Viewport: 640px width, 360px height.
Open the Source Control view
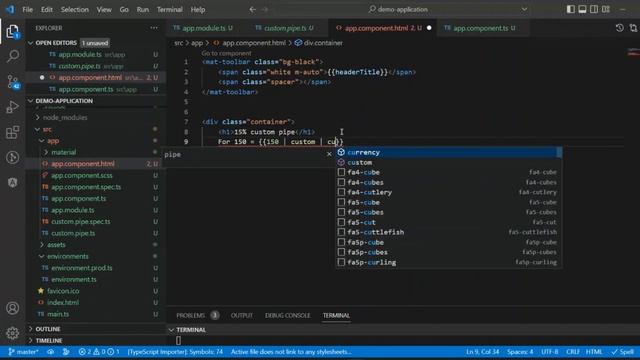(x=12, y=82)
